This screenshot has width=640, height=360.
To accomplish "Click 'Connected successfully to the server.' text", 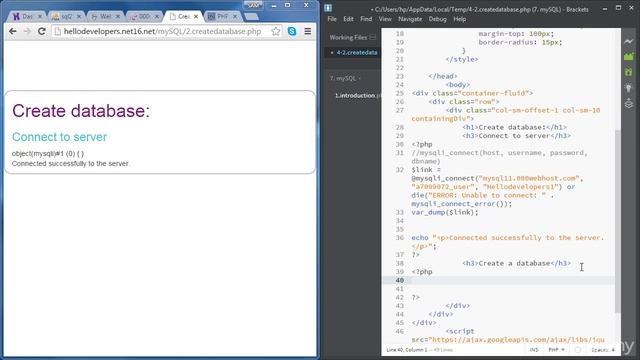I will point(71,163).
